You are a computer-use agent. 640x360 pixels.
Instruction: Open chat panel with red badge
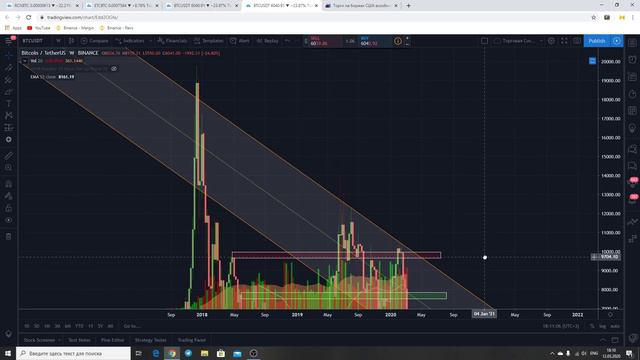point(632,182)
